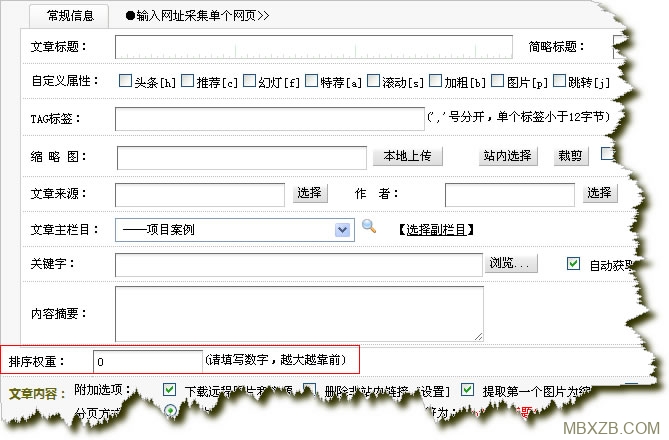Image resolution: width=669 pixels, height=440 pixels.
Task: Check the 图片[p] attribute box
Action: [x=497, y=80]
